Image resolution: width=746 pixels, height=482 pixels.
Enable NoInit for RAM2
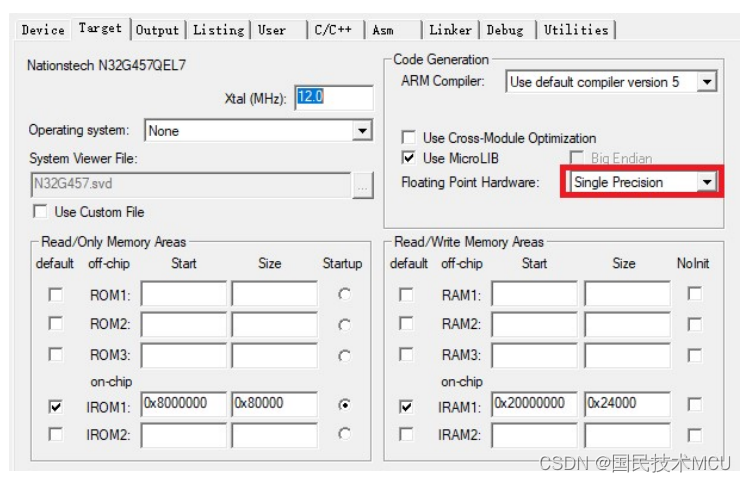[695, 325]
